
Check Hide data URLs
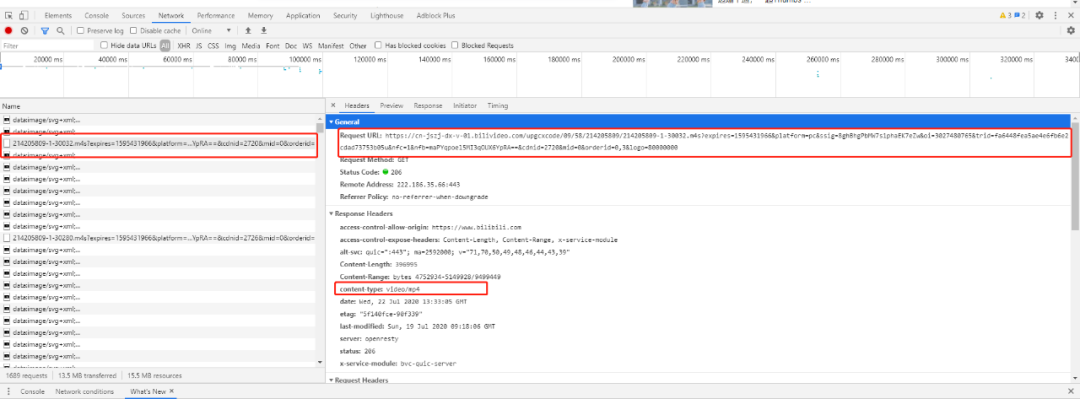(104, 45)
